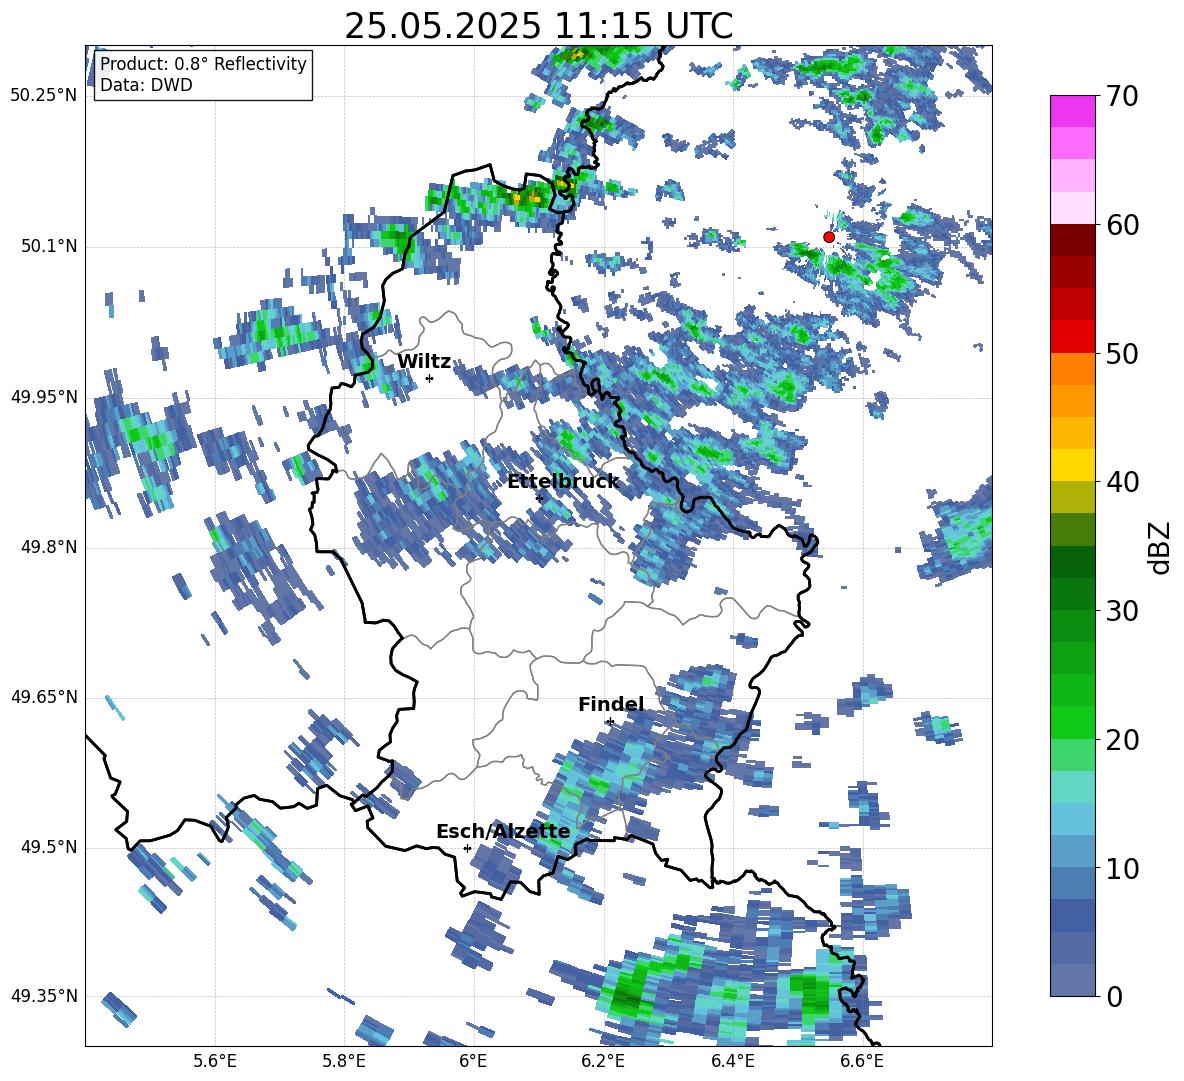Click the red radar site marker
This screenshot has height=1081, width=1184.
coord(828,237)
